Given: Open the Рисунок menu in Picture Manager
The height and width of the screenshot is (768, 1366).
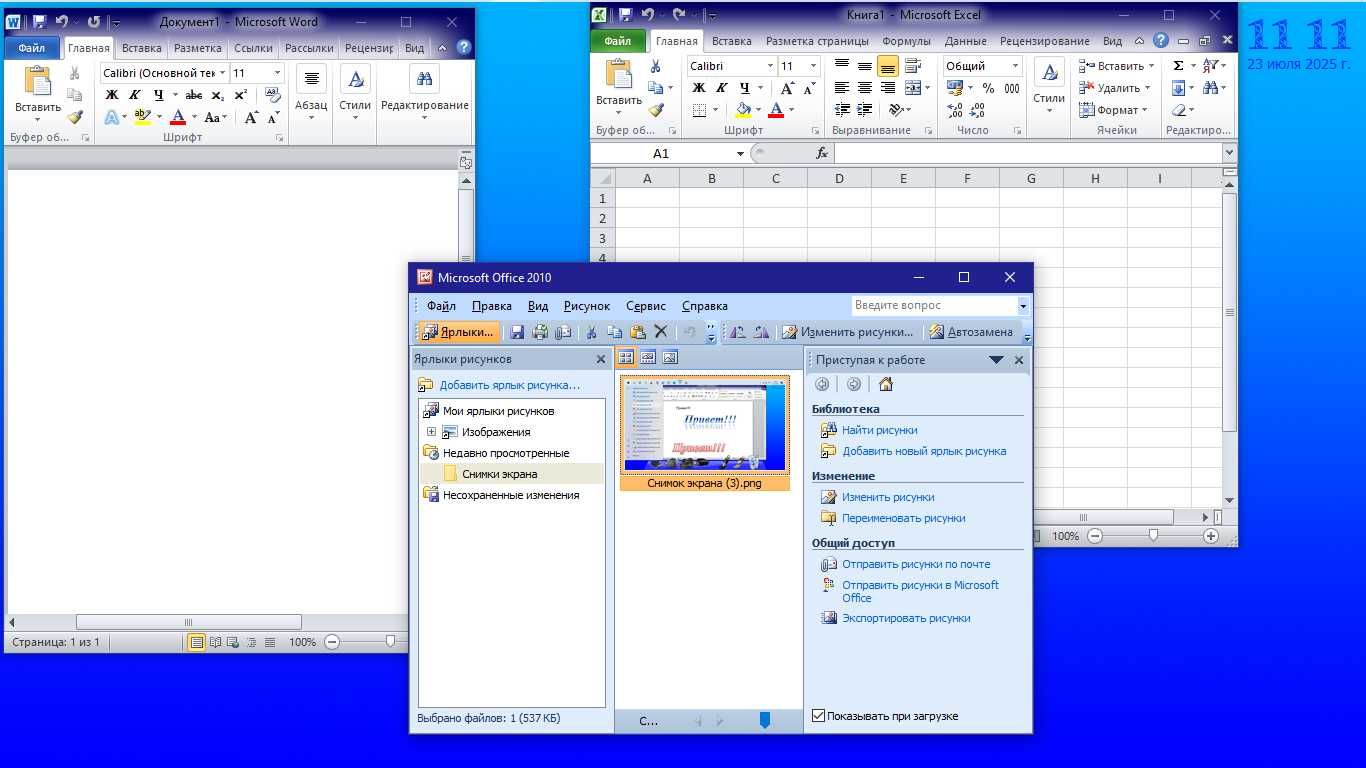Looking at the screenshot, I should (586, 306).
